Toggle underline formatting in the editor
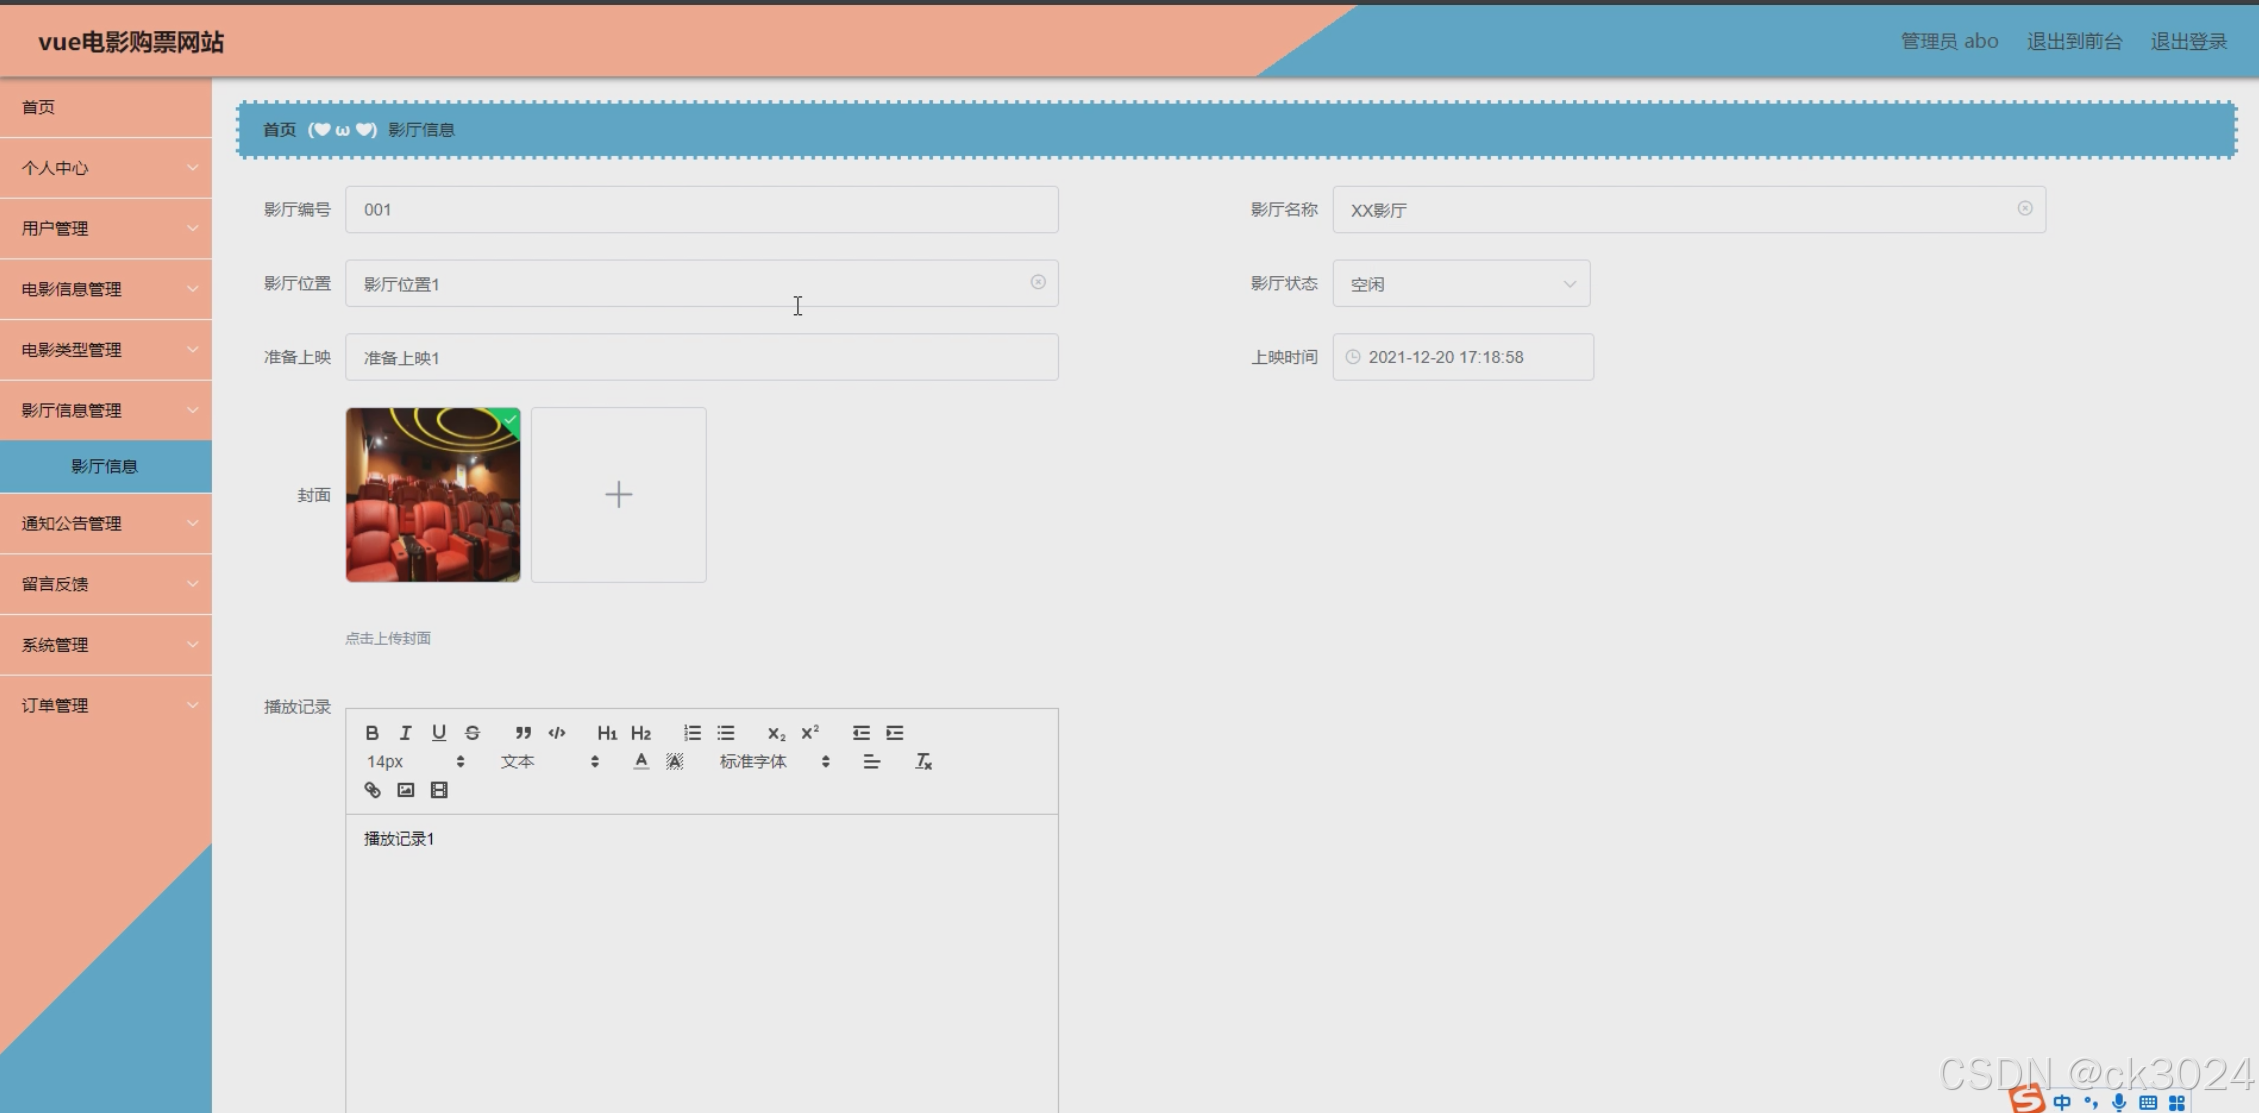This screenshot has height=1113, width=2259. [x=439, y=733]
